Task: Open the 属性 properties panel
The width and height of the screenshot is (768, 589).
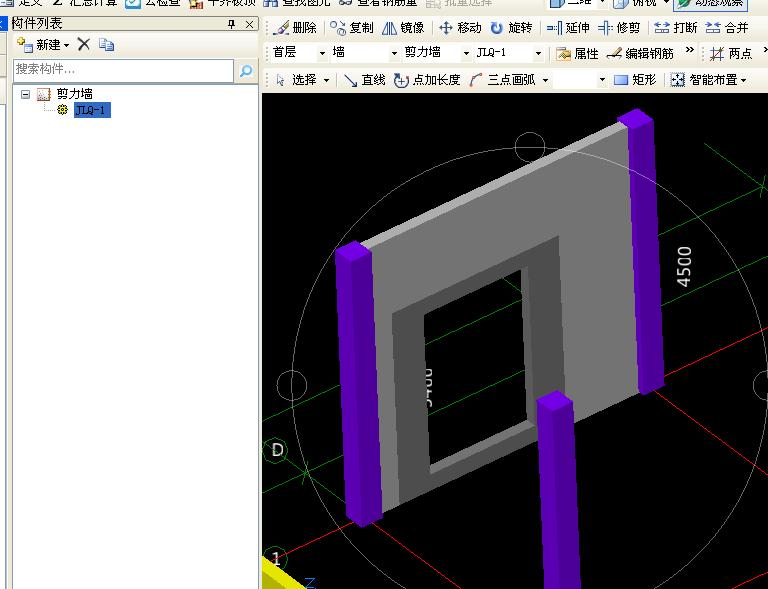Action: [x=577, y=53]
